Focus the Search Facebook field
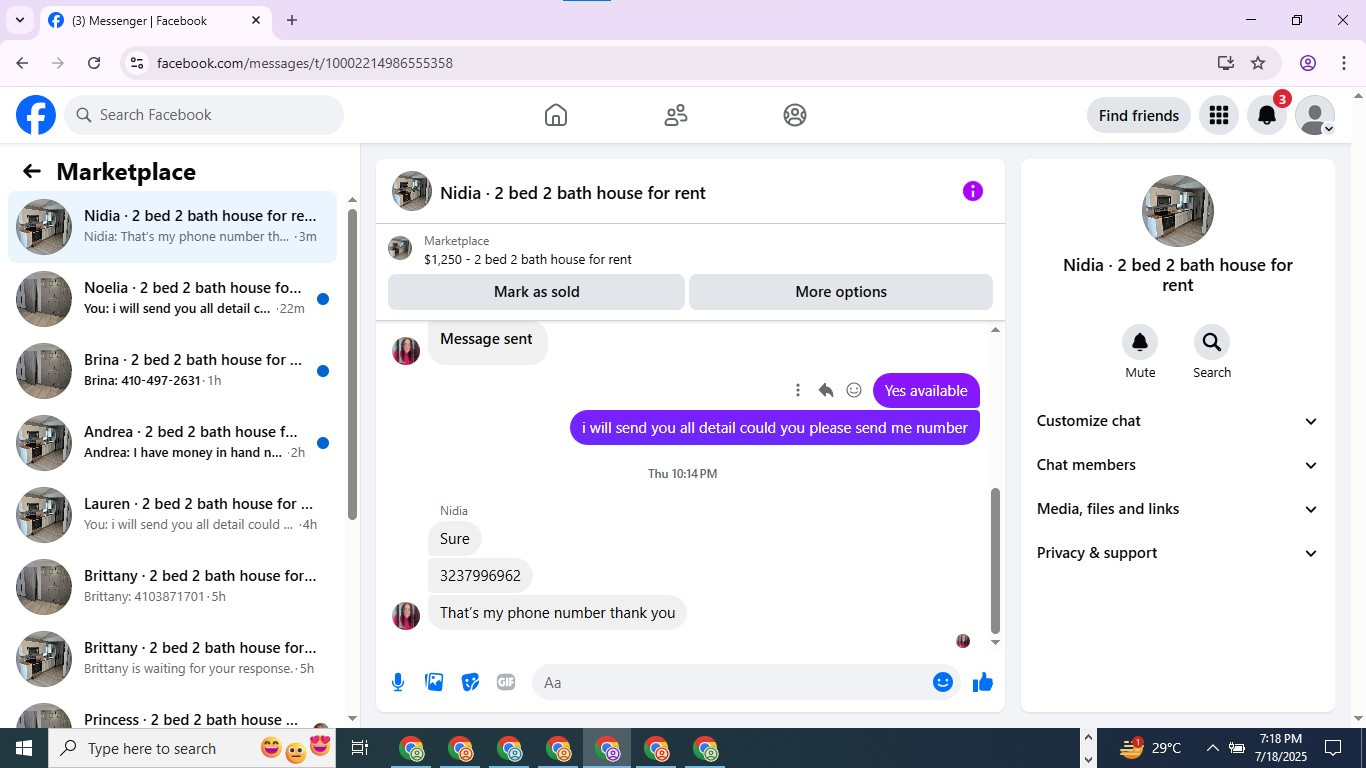Viewport: 1366px width, 768px height. pyautogui.click(x=204, y=115)
